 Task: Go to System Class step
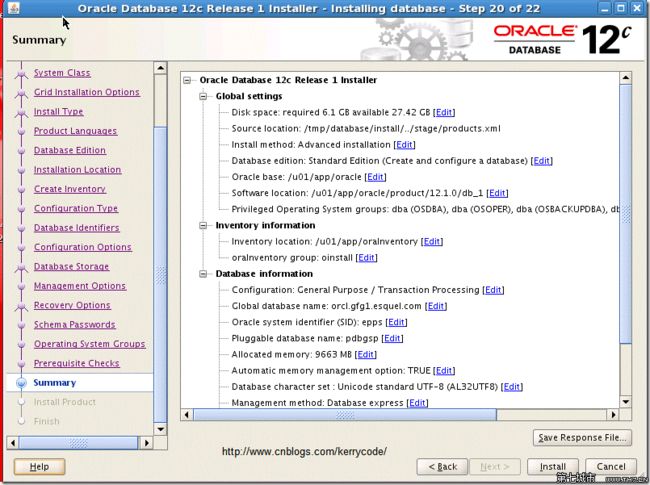coord(62,73)
